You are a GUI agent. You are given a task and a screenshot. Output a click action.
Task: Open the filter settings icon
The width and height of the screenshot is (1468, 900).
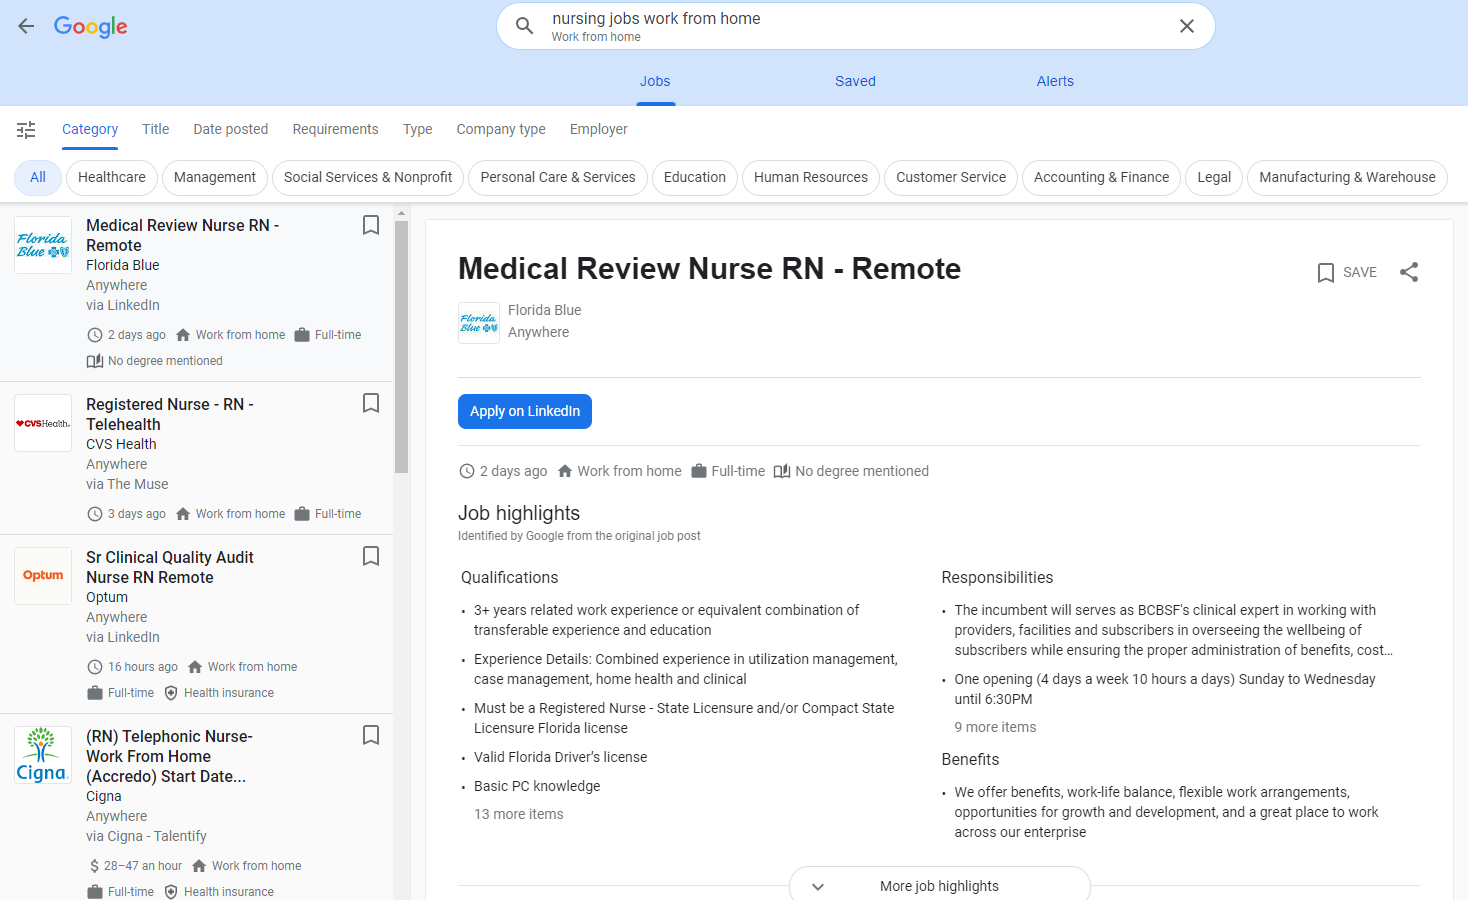point(26,130)
